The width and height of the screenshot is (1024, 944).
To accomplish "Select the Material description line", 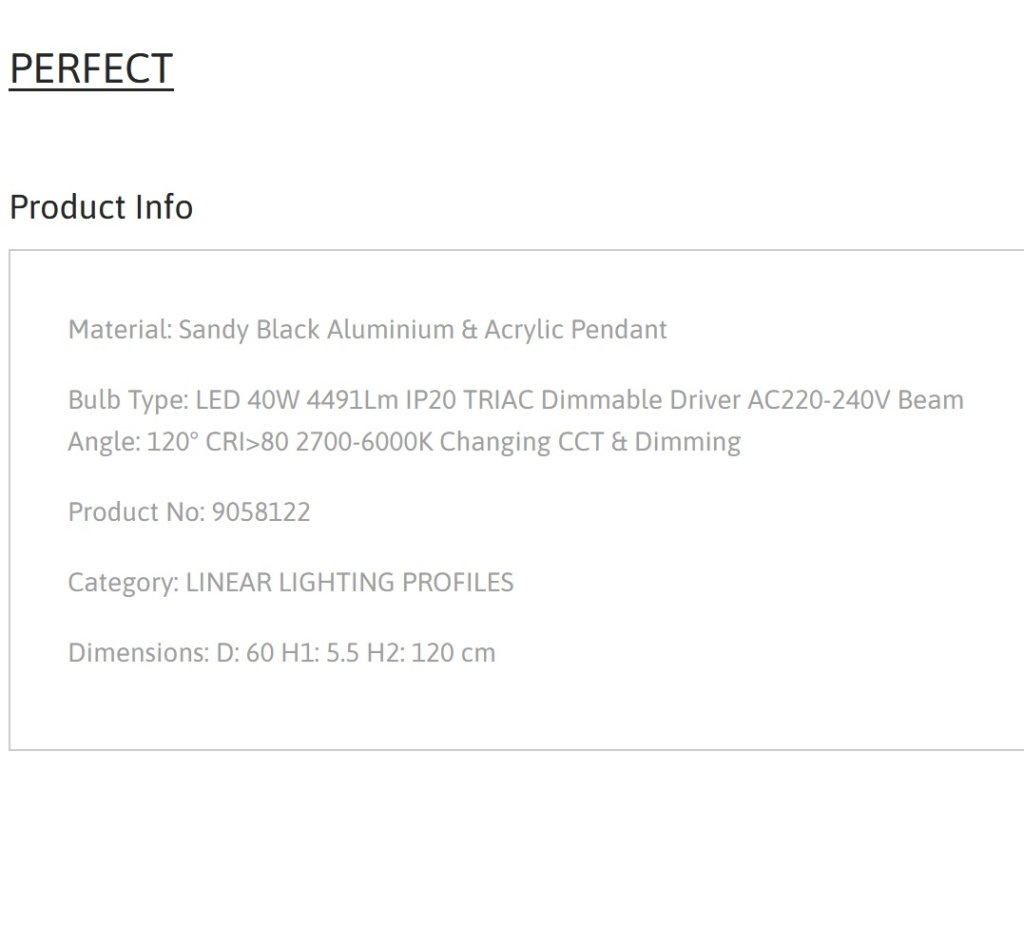I will pos(368,330).
